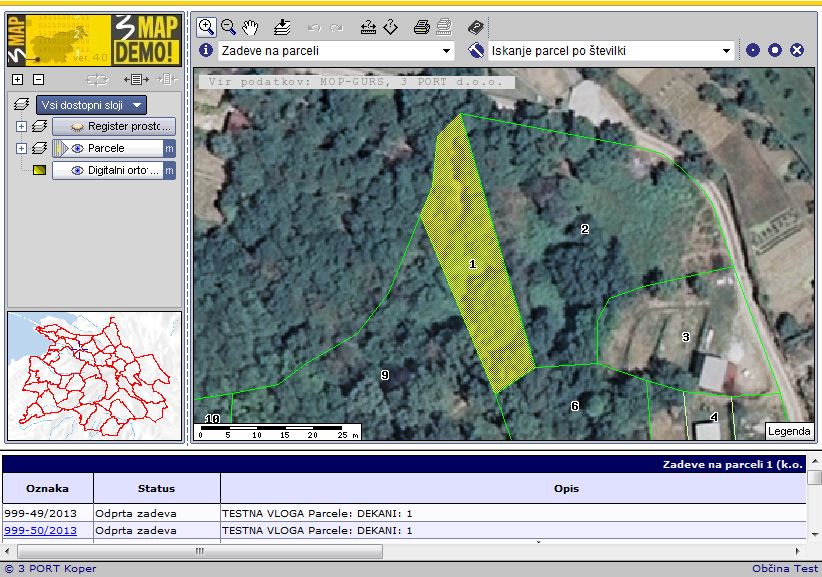Select the query diamond question tool
The image size is (822, 577).
click(391, 27)
